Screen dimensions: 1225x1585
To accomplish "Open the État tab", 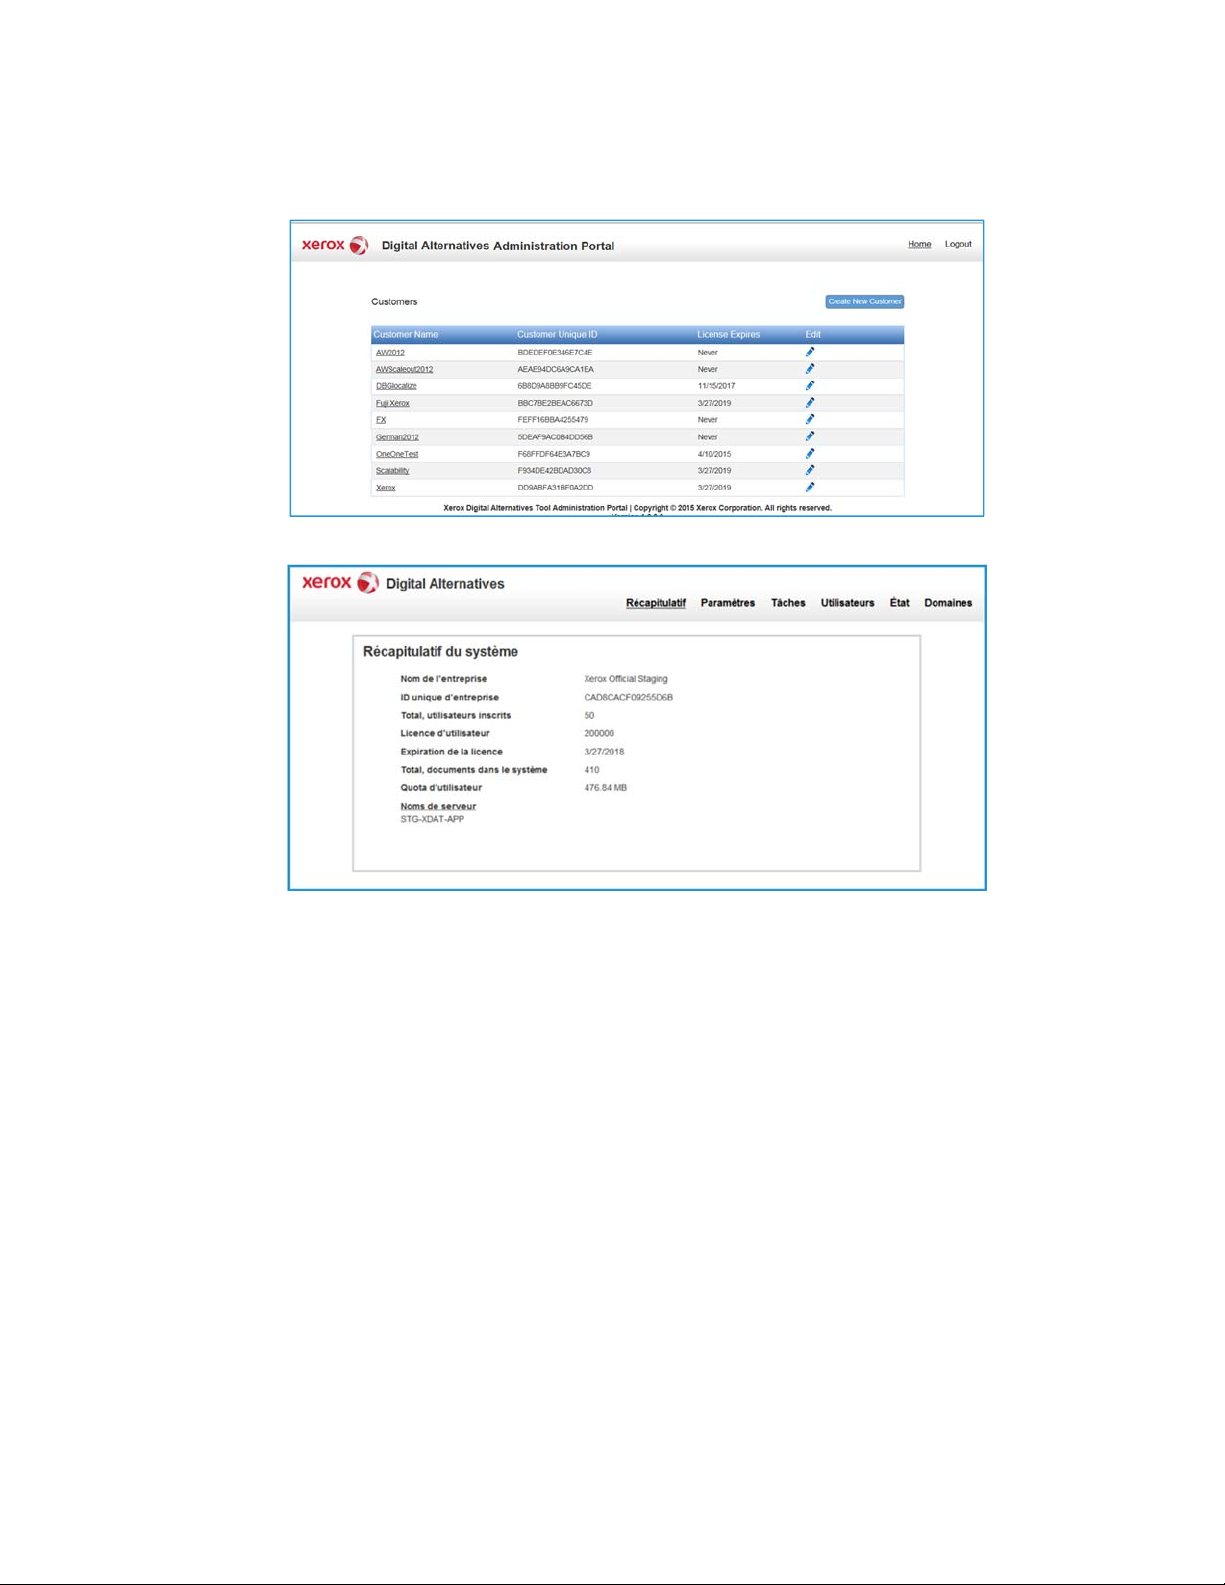I will [900, 603].
